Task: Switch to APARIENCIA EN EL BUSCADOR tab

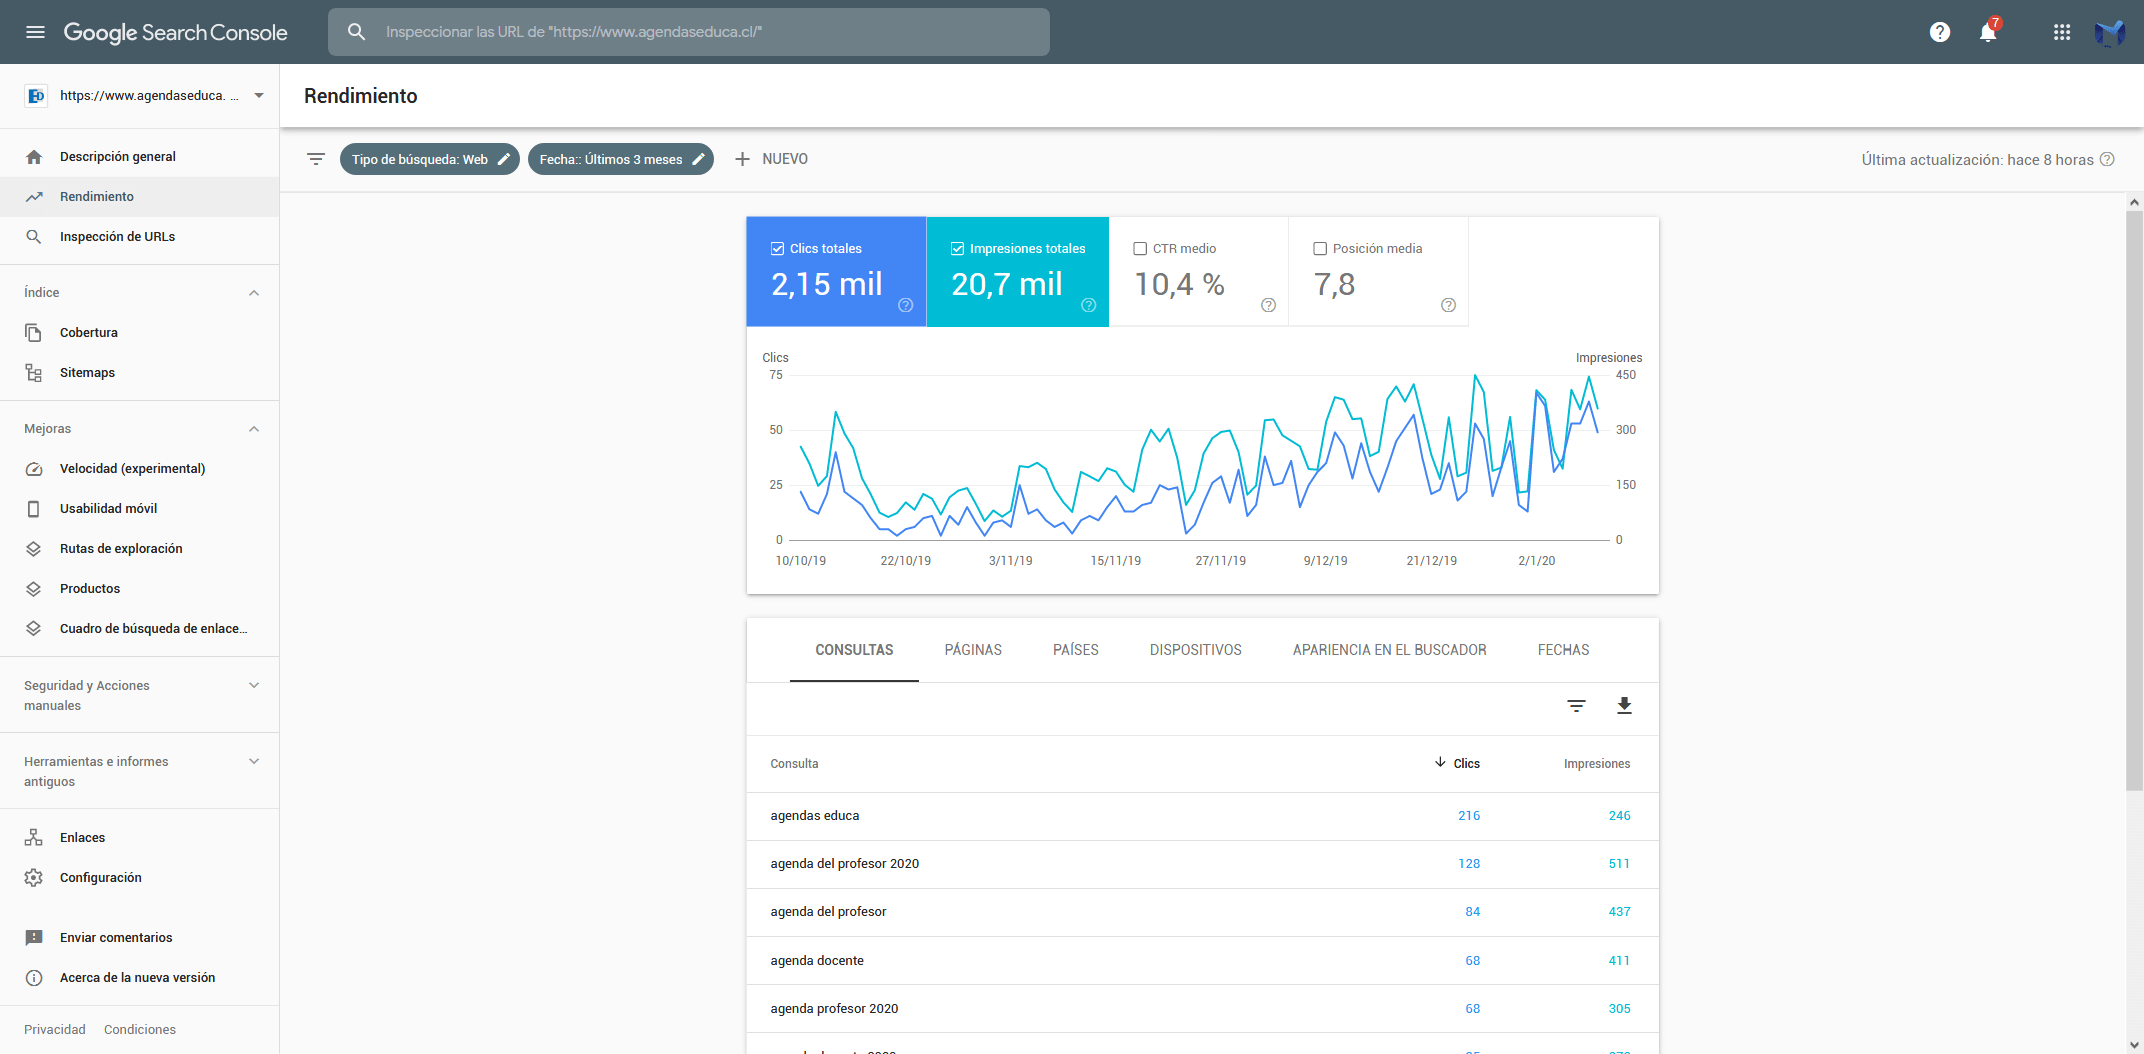Action: (1390, 650)
